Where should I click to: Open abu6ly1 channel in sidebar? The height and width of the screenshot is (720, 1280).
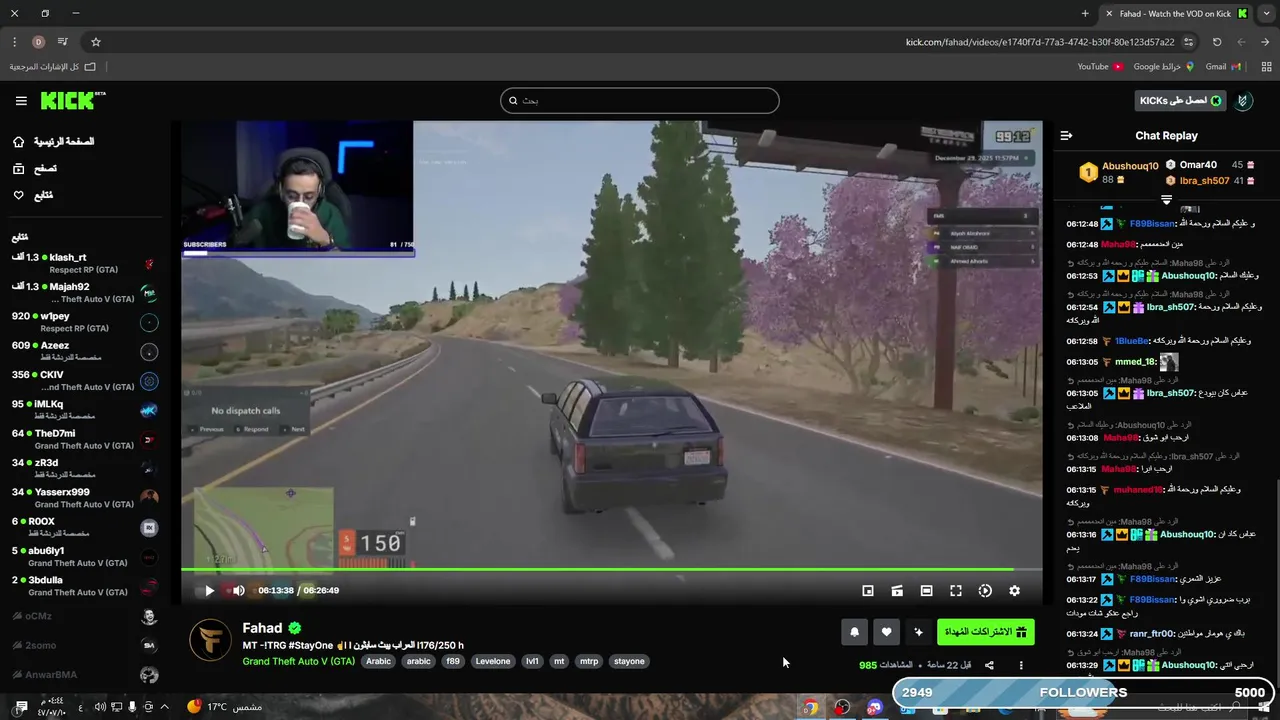[84, 557]
